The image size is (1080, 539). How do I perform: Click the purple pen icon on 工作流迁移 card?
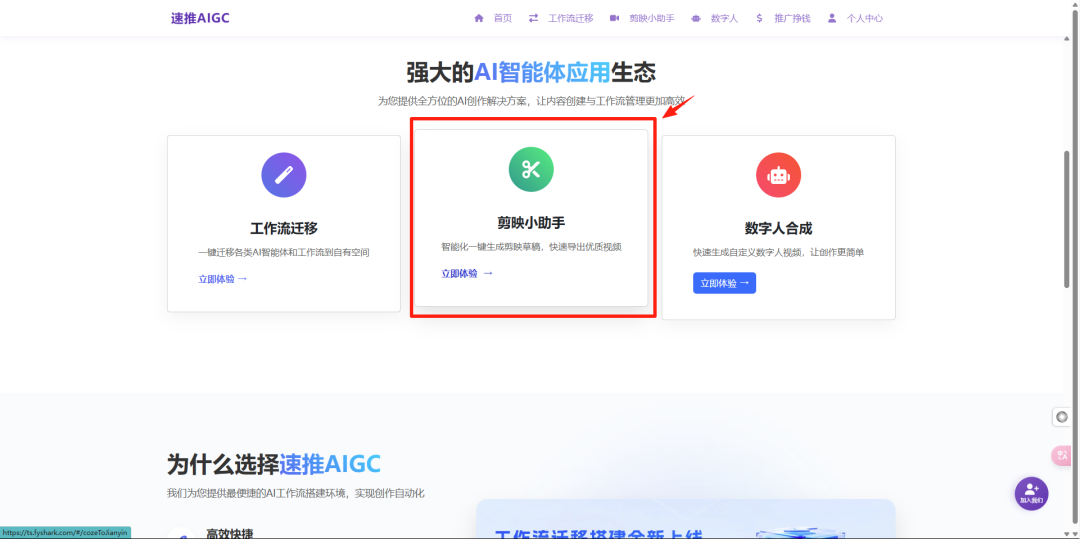click(284, 175)
